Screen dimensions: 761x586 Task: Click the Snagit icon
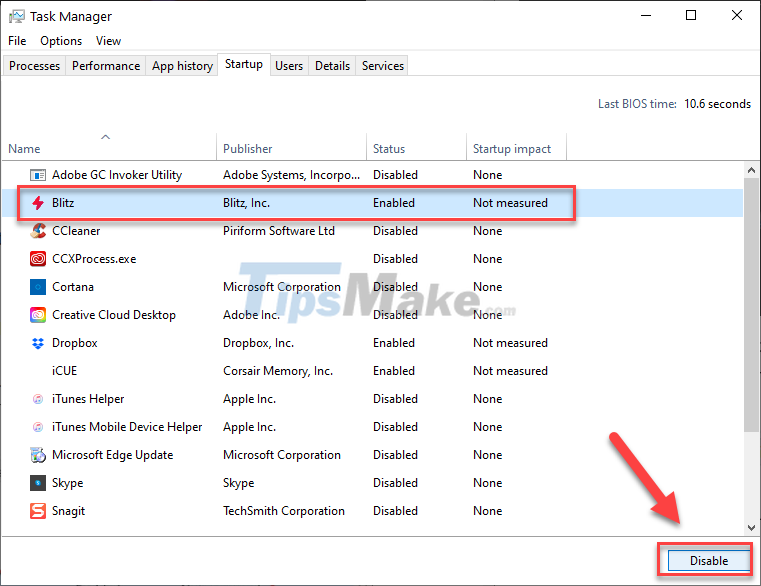[x=38, y=511]
